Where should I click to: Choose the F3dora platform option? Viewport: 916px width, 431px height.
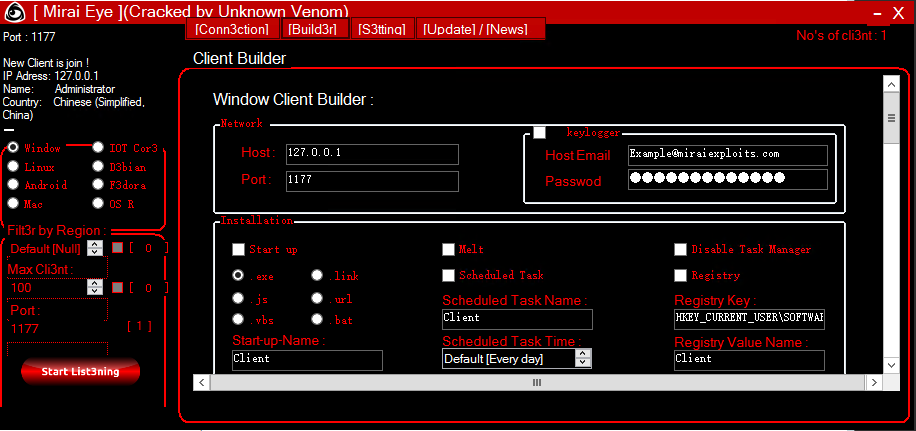click(x=98, y=185)
